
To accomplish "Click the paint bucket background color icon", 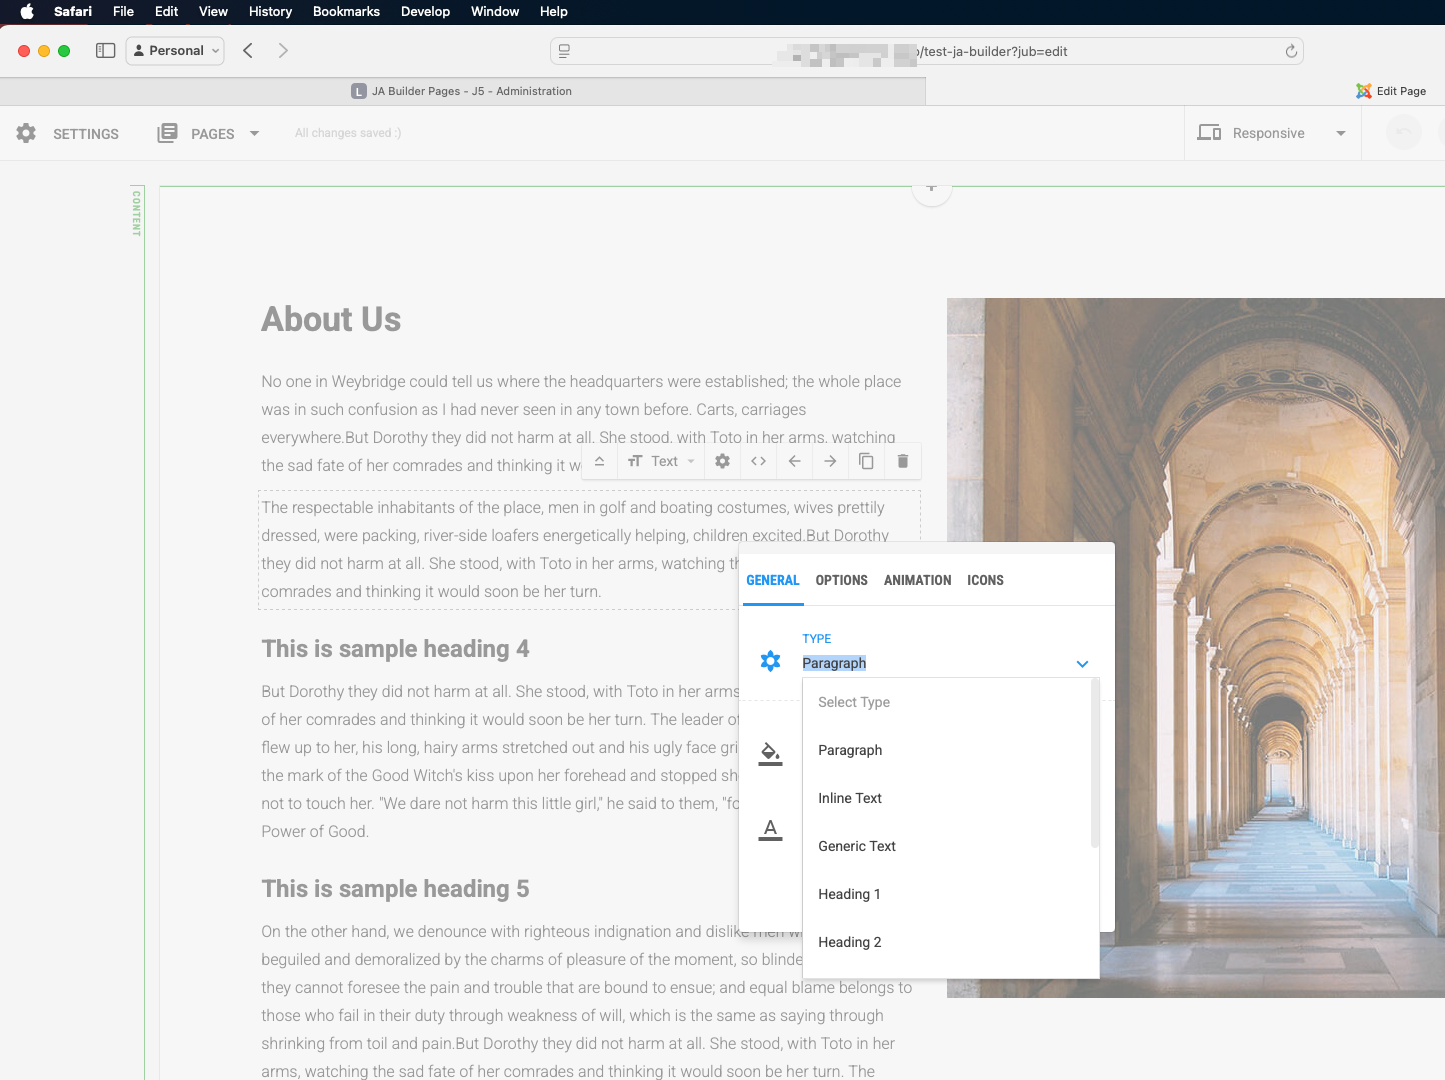I will (x=770, y=754).
